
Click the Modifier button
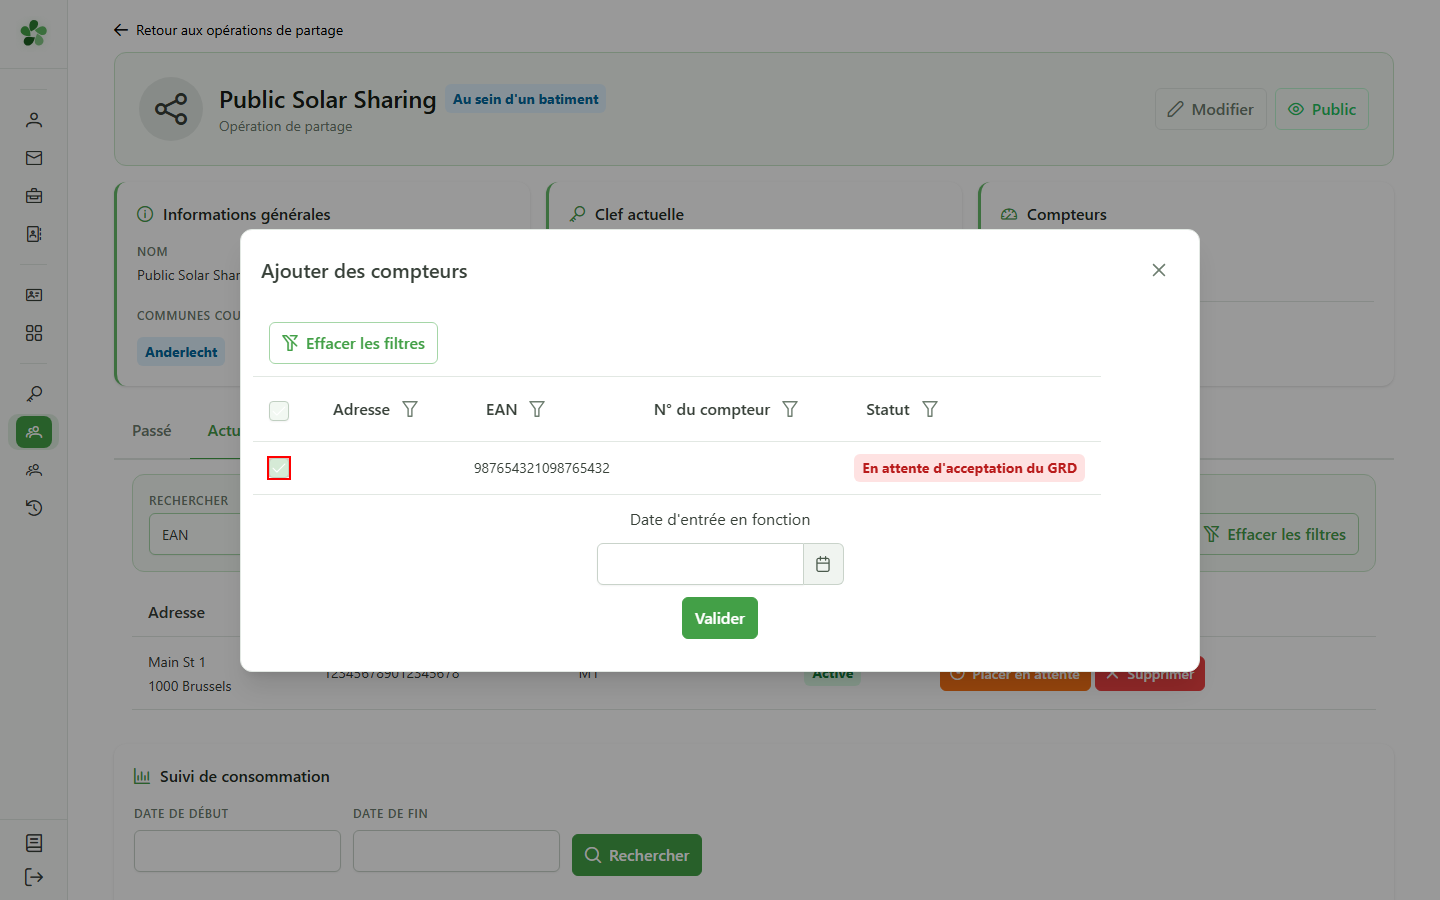(x=1211, y=109)
